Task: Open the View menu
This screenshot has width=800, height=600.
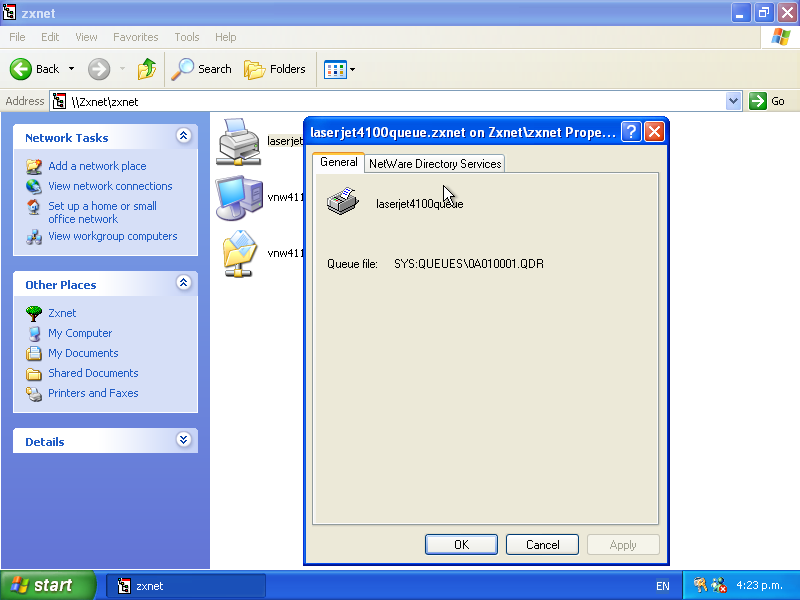Action: (x=86, y=37)
